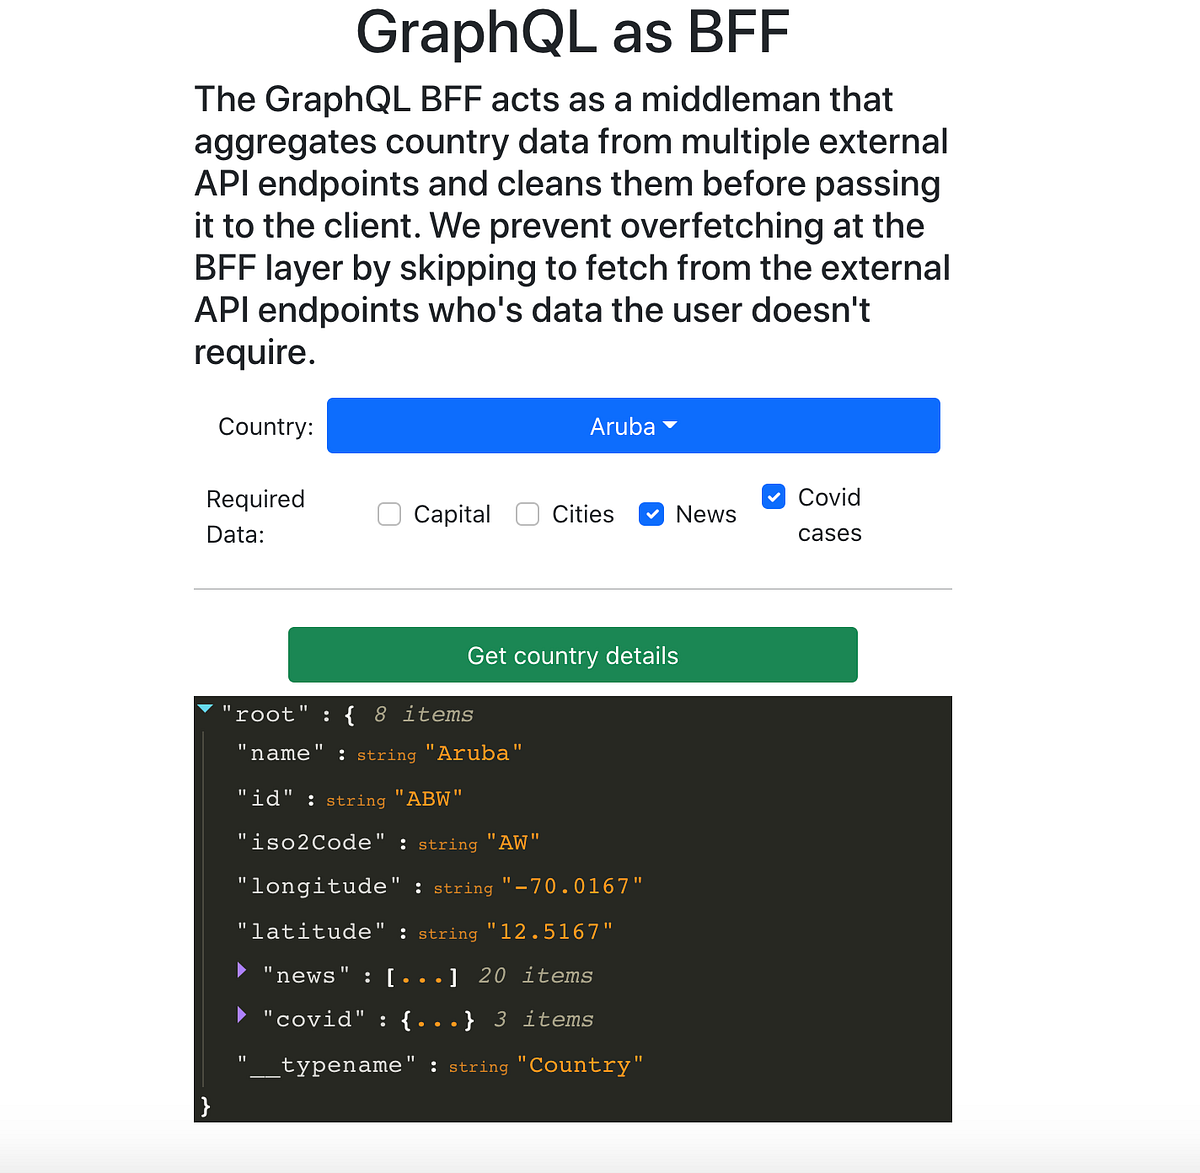Click the Required Data label
The width and height of the screenshot is (1200, 1173).
[256, 516]
